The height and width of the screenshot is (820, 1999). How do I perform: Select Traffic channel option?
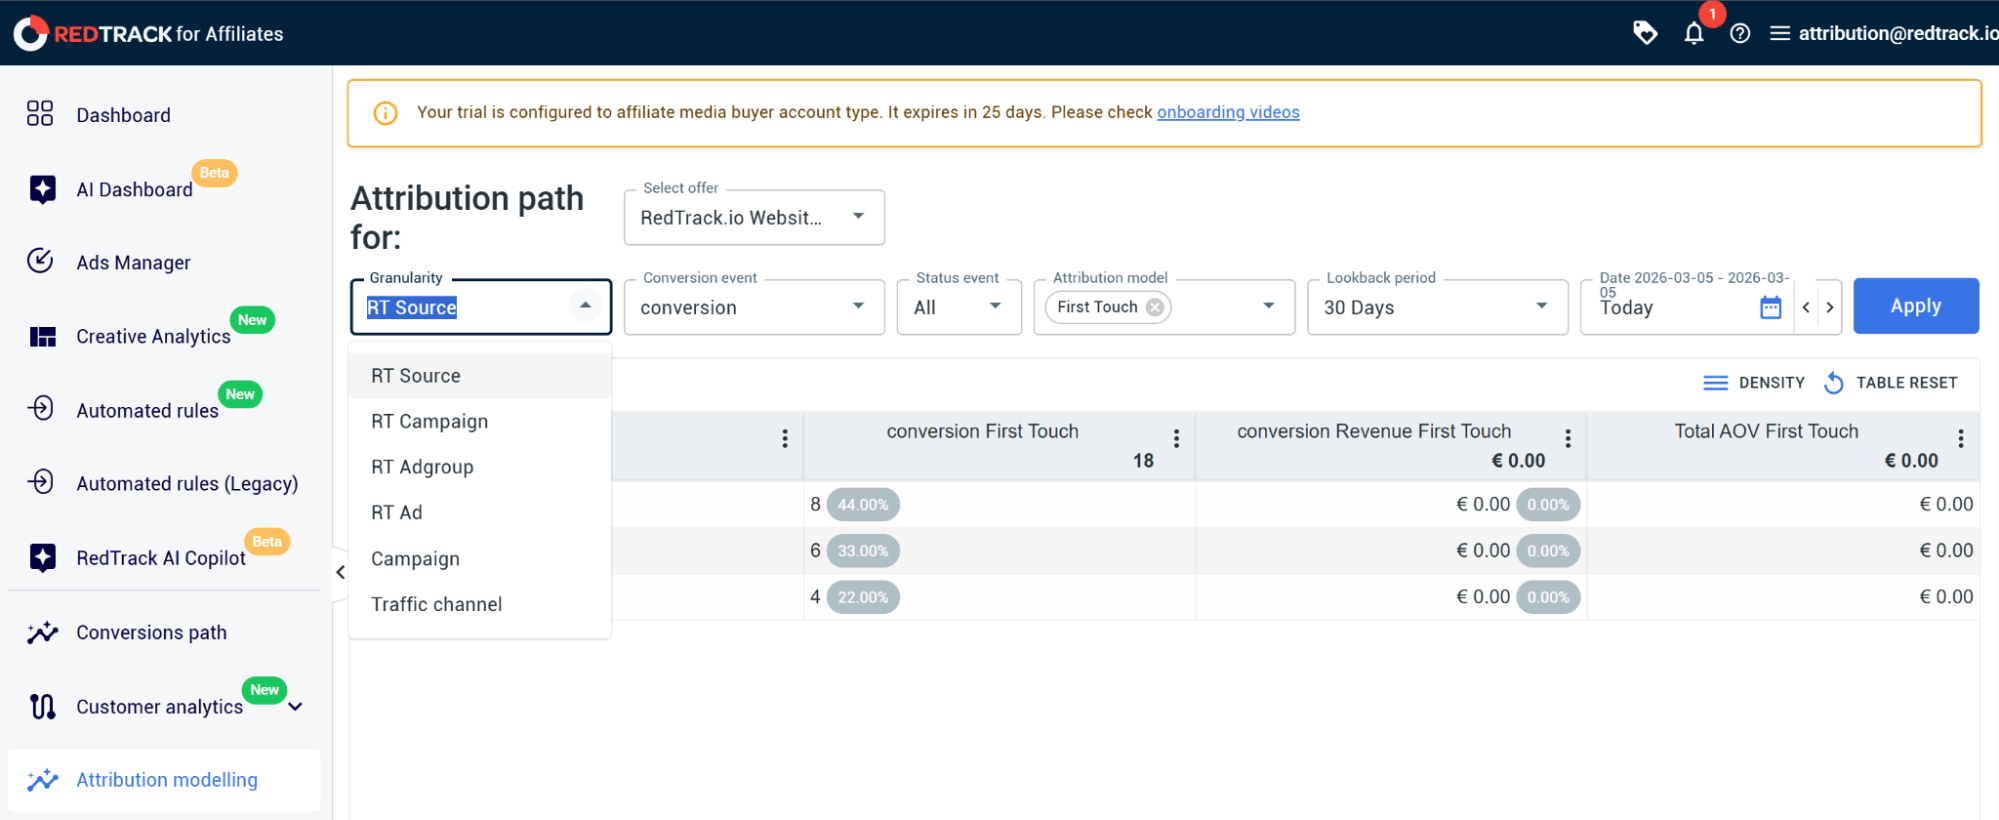479,604
